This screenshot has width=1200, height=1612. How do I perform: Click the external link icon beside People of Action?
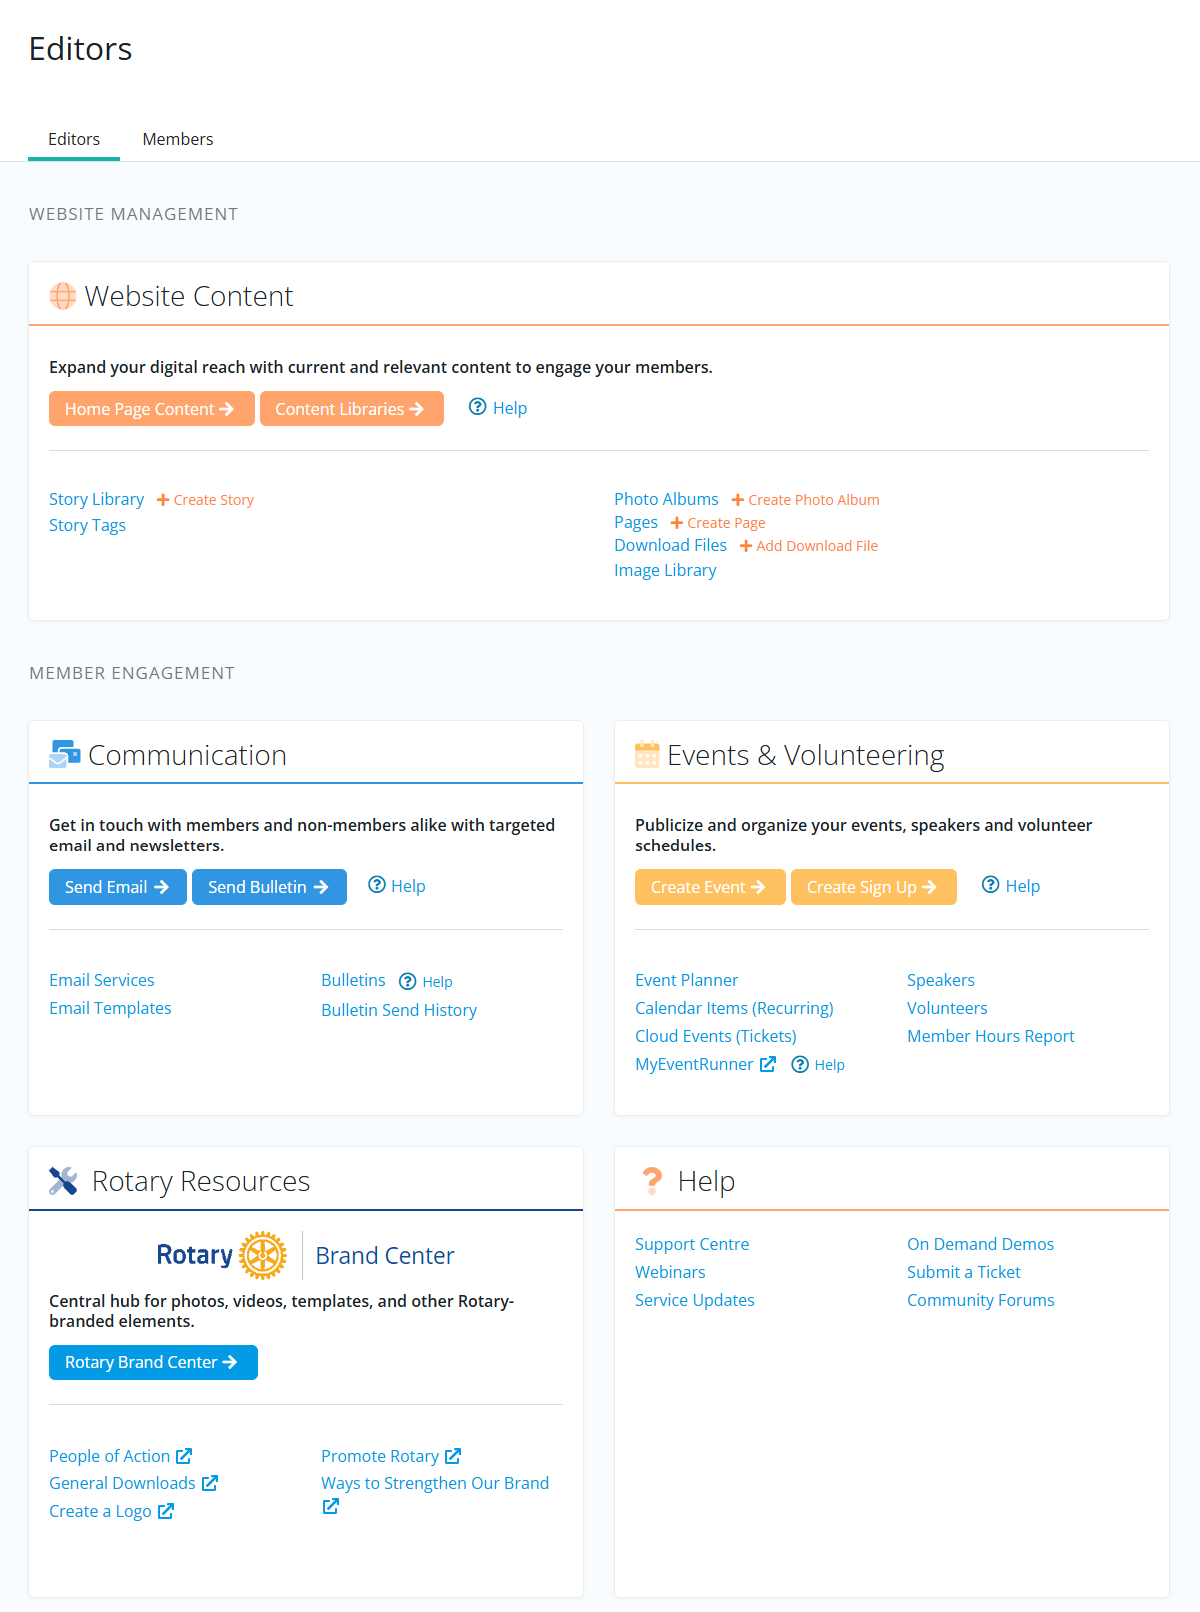click(184, 1456)
